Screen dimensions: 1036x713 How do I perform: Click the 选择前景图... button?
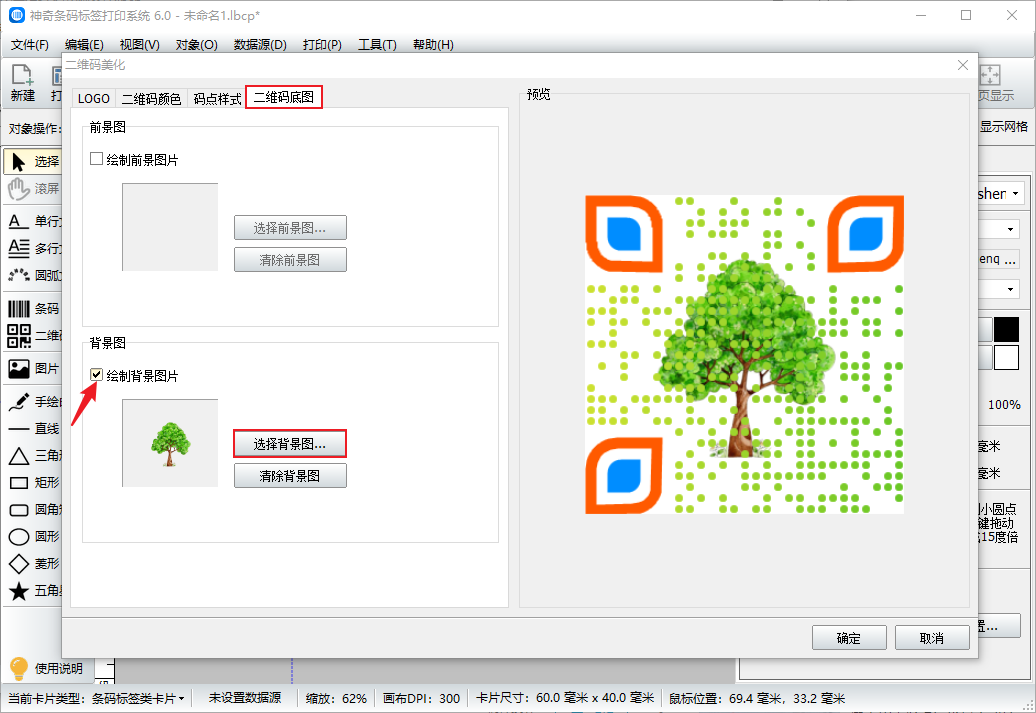point(290,228)
